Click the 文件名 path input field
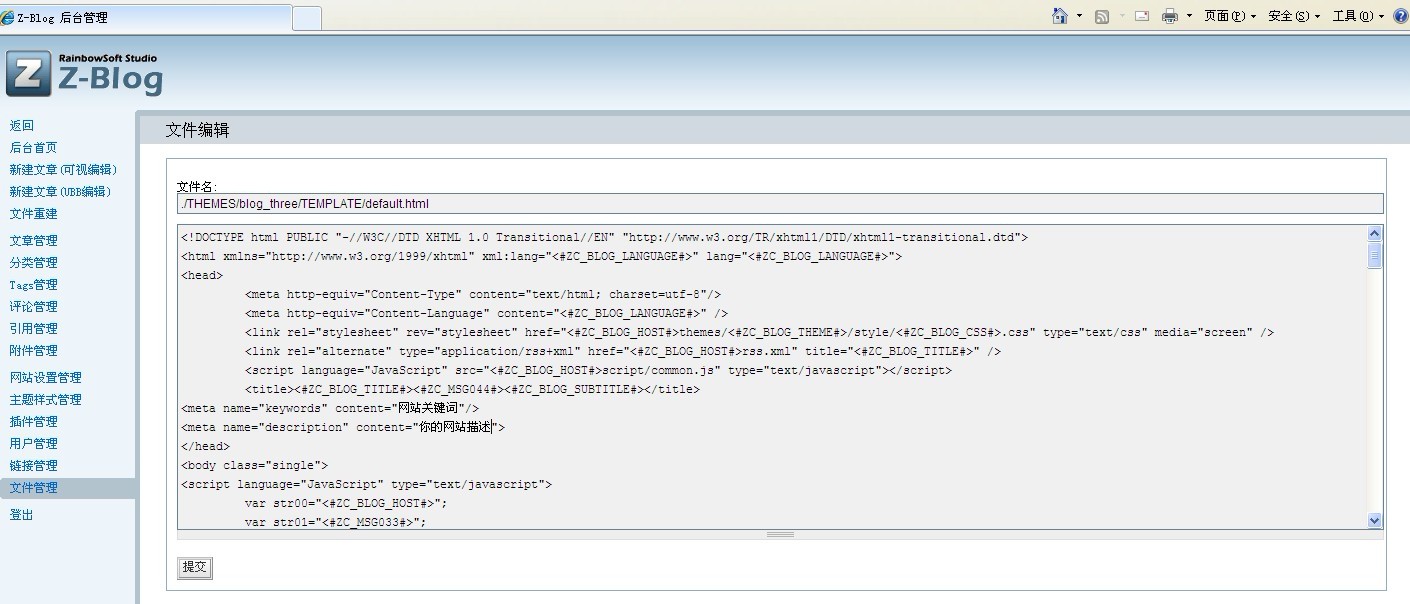The image size is (1410, 604). click(x=780, y=203)
